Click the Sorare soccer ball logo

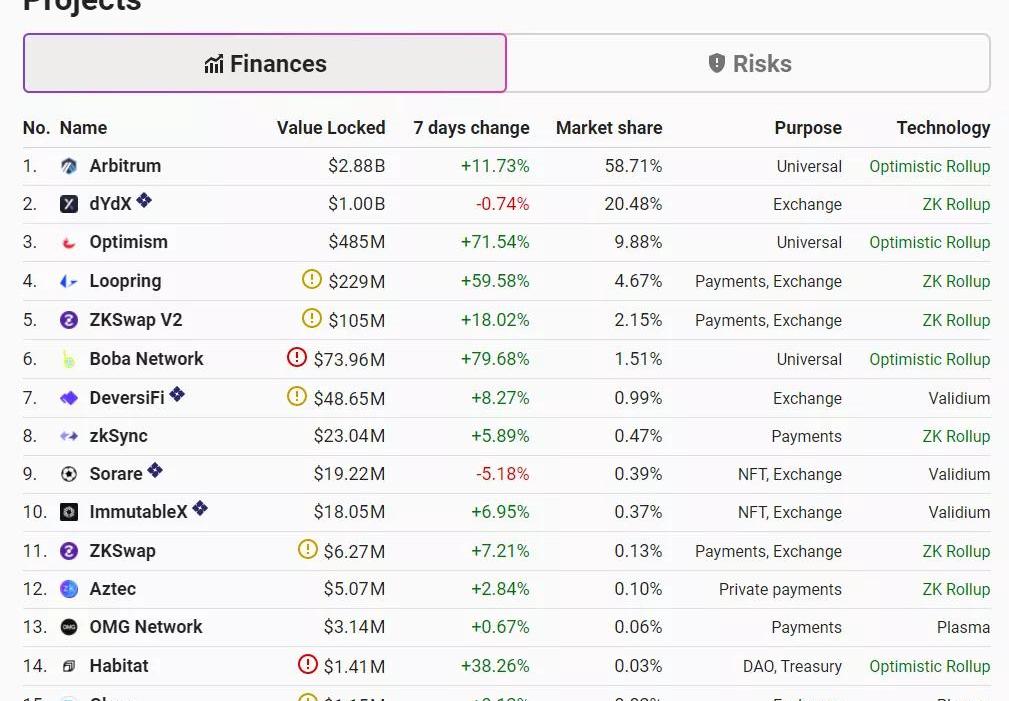tap(69, 474)
